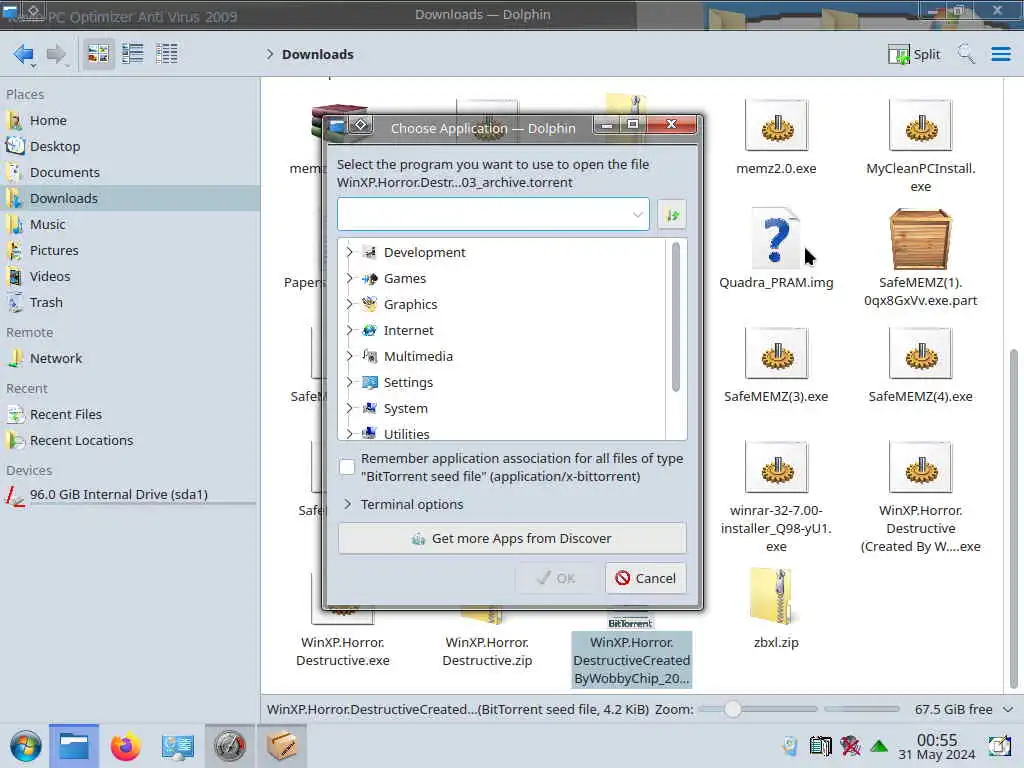1024x768 pixels.
Task: Expand the Development category
Action: 349,252
